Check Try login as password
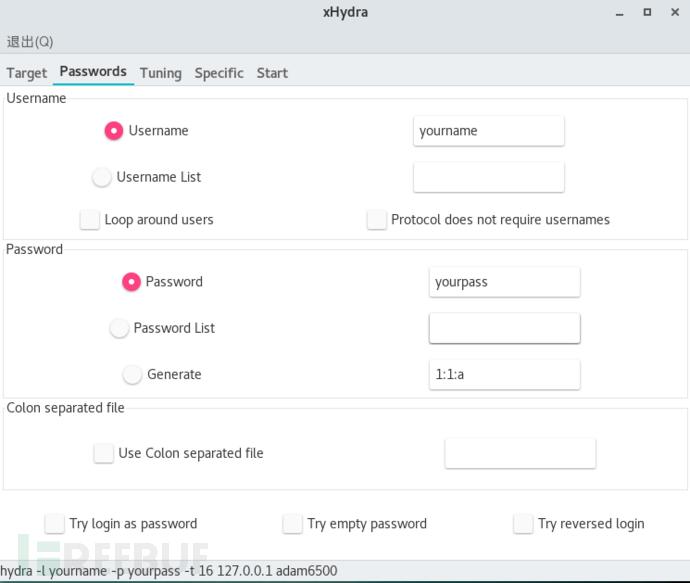Screen dimensions: 690x583 (55, 524)
